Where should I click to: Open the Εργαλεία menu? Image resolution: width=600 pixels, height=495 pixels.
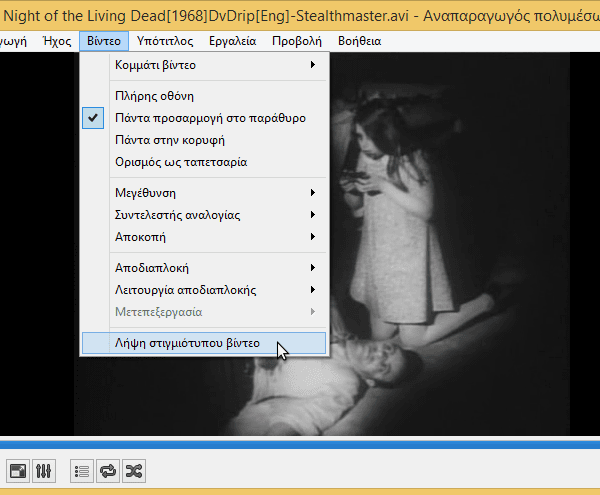point(232,41)
